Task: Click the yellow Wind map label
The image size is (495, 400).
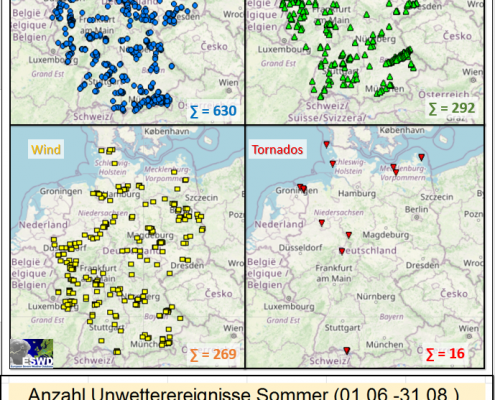Action: [x=46, y=150]
